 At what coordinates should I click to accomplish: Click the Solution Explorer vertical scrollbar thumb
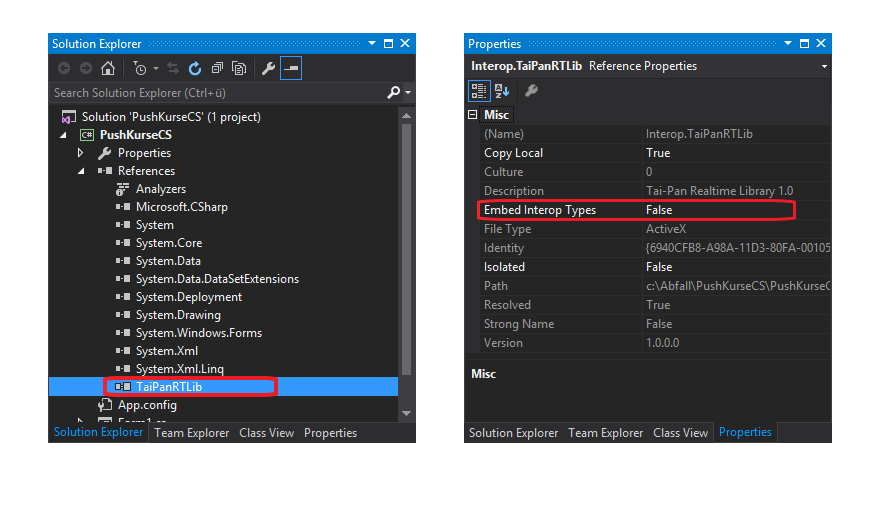point(406,249)
